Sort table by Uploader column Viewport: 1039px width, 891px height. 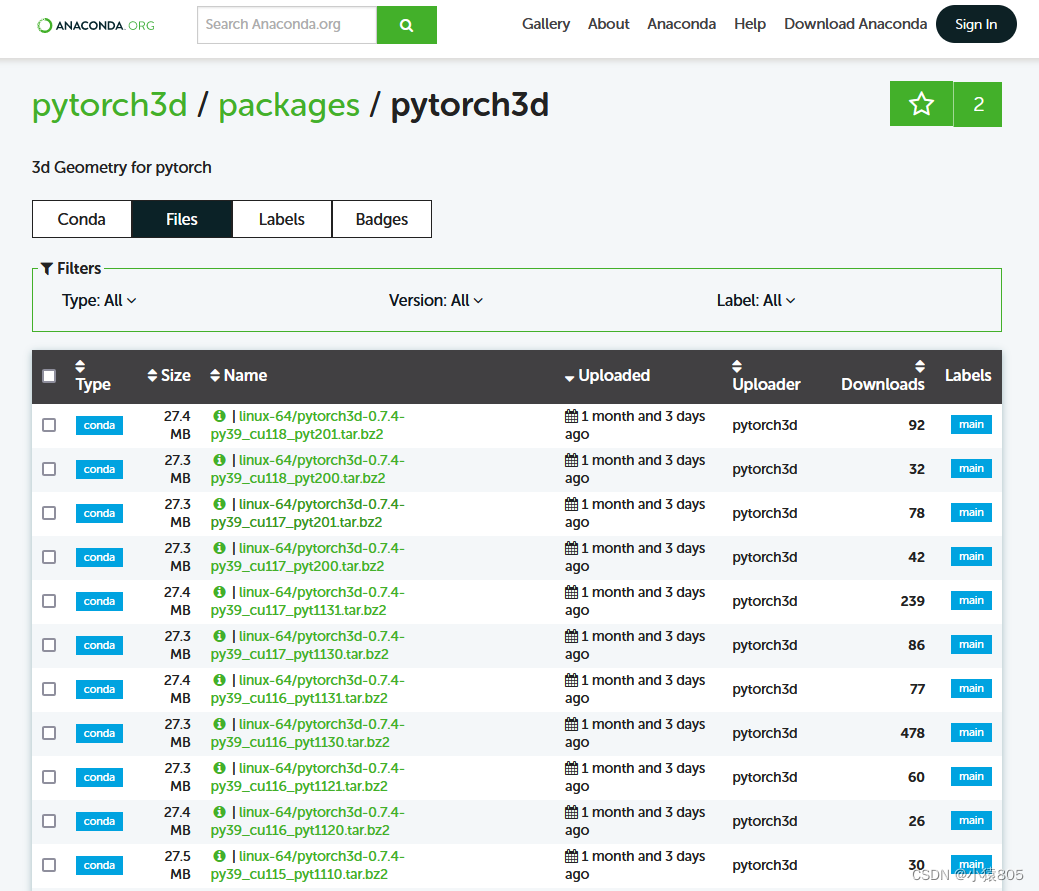coord(766,376)
